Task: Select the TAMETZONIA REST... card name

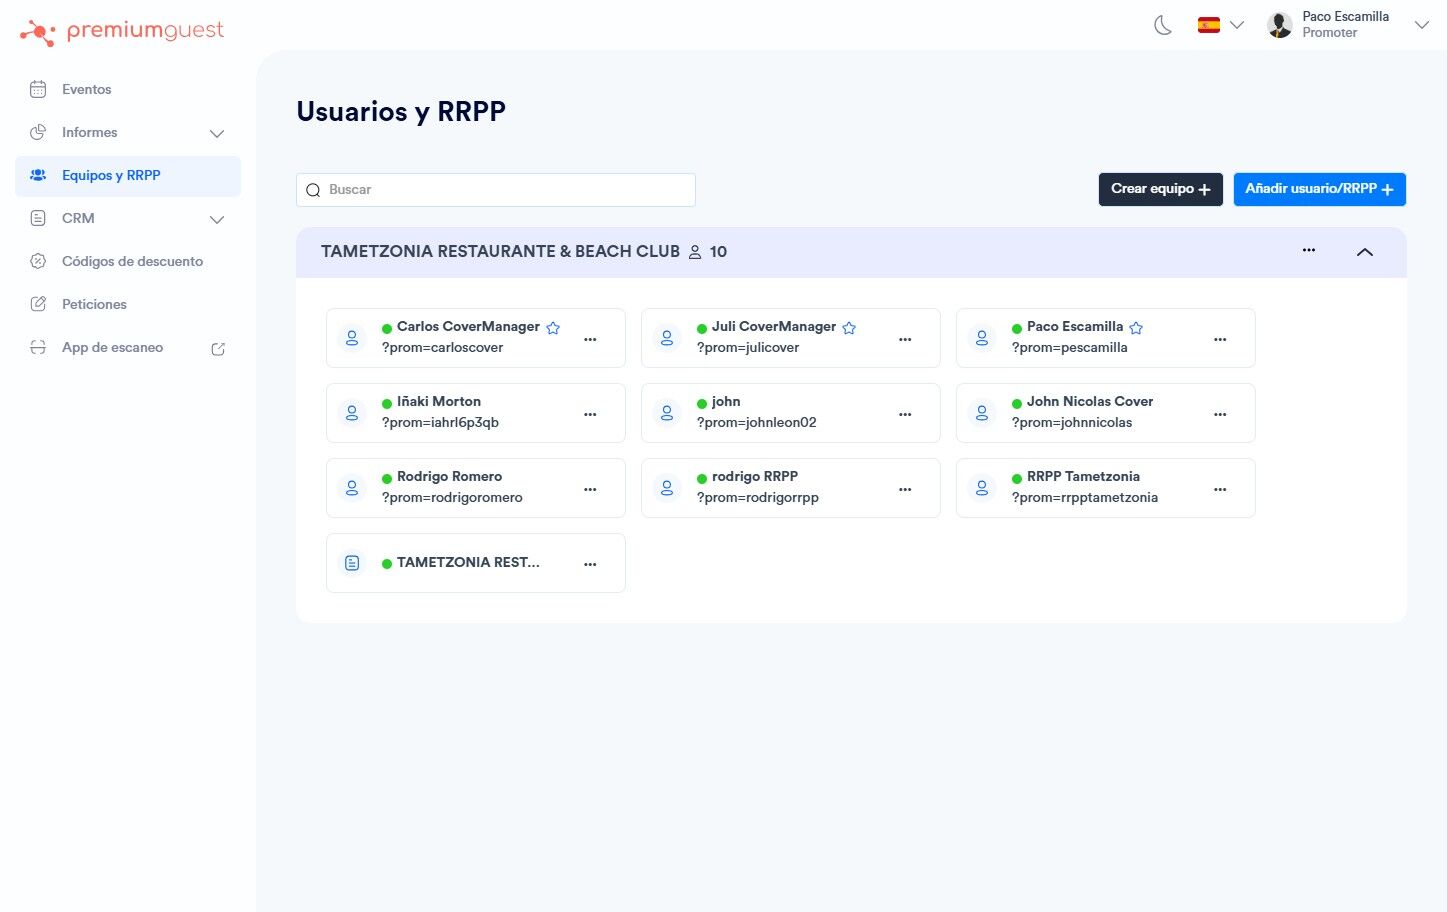Action: pyautogui.click(x=468, y=562)
